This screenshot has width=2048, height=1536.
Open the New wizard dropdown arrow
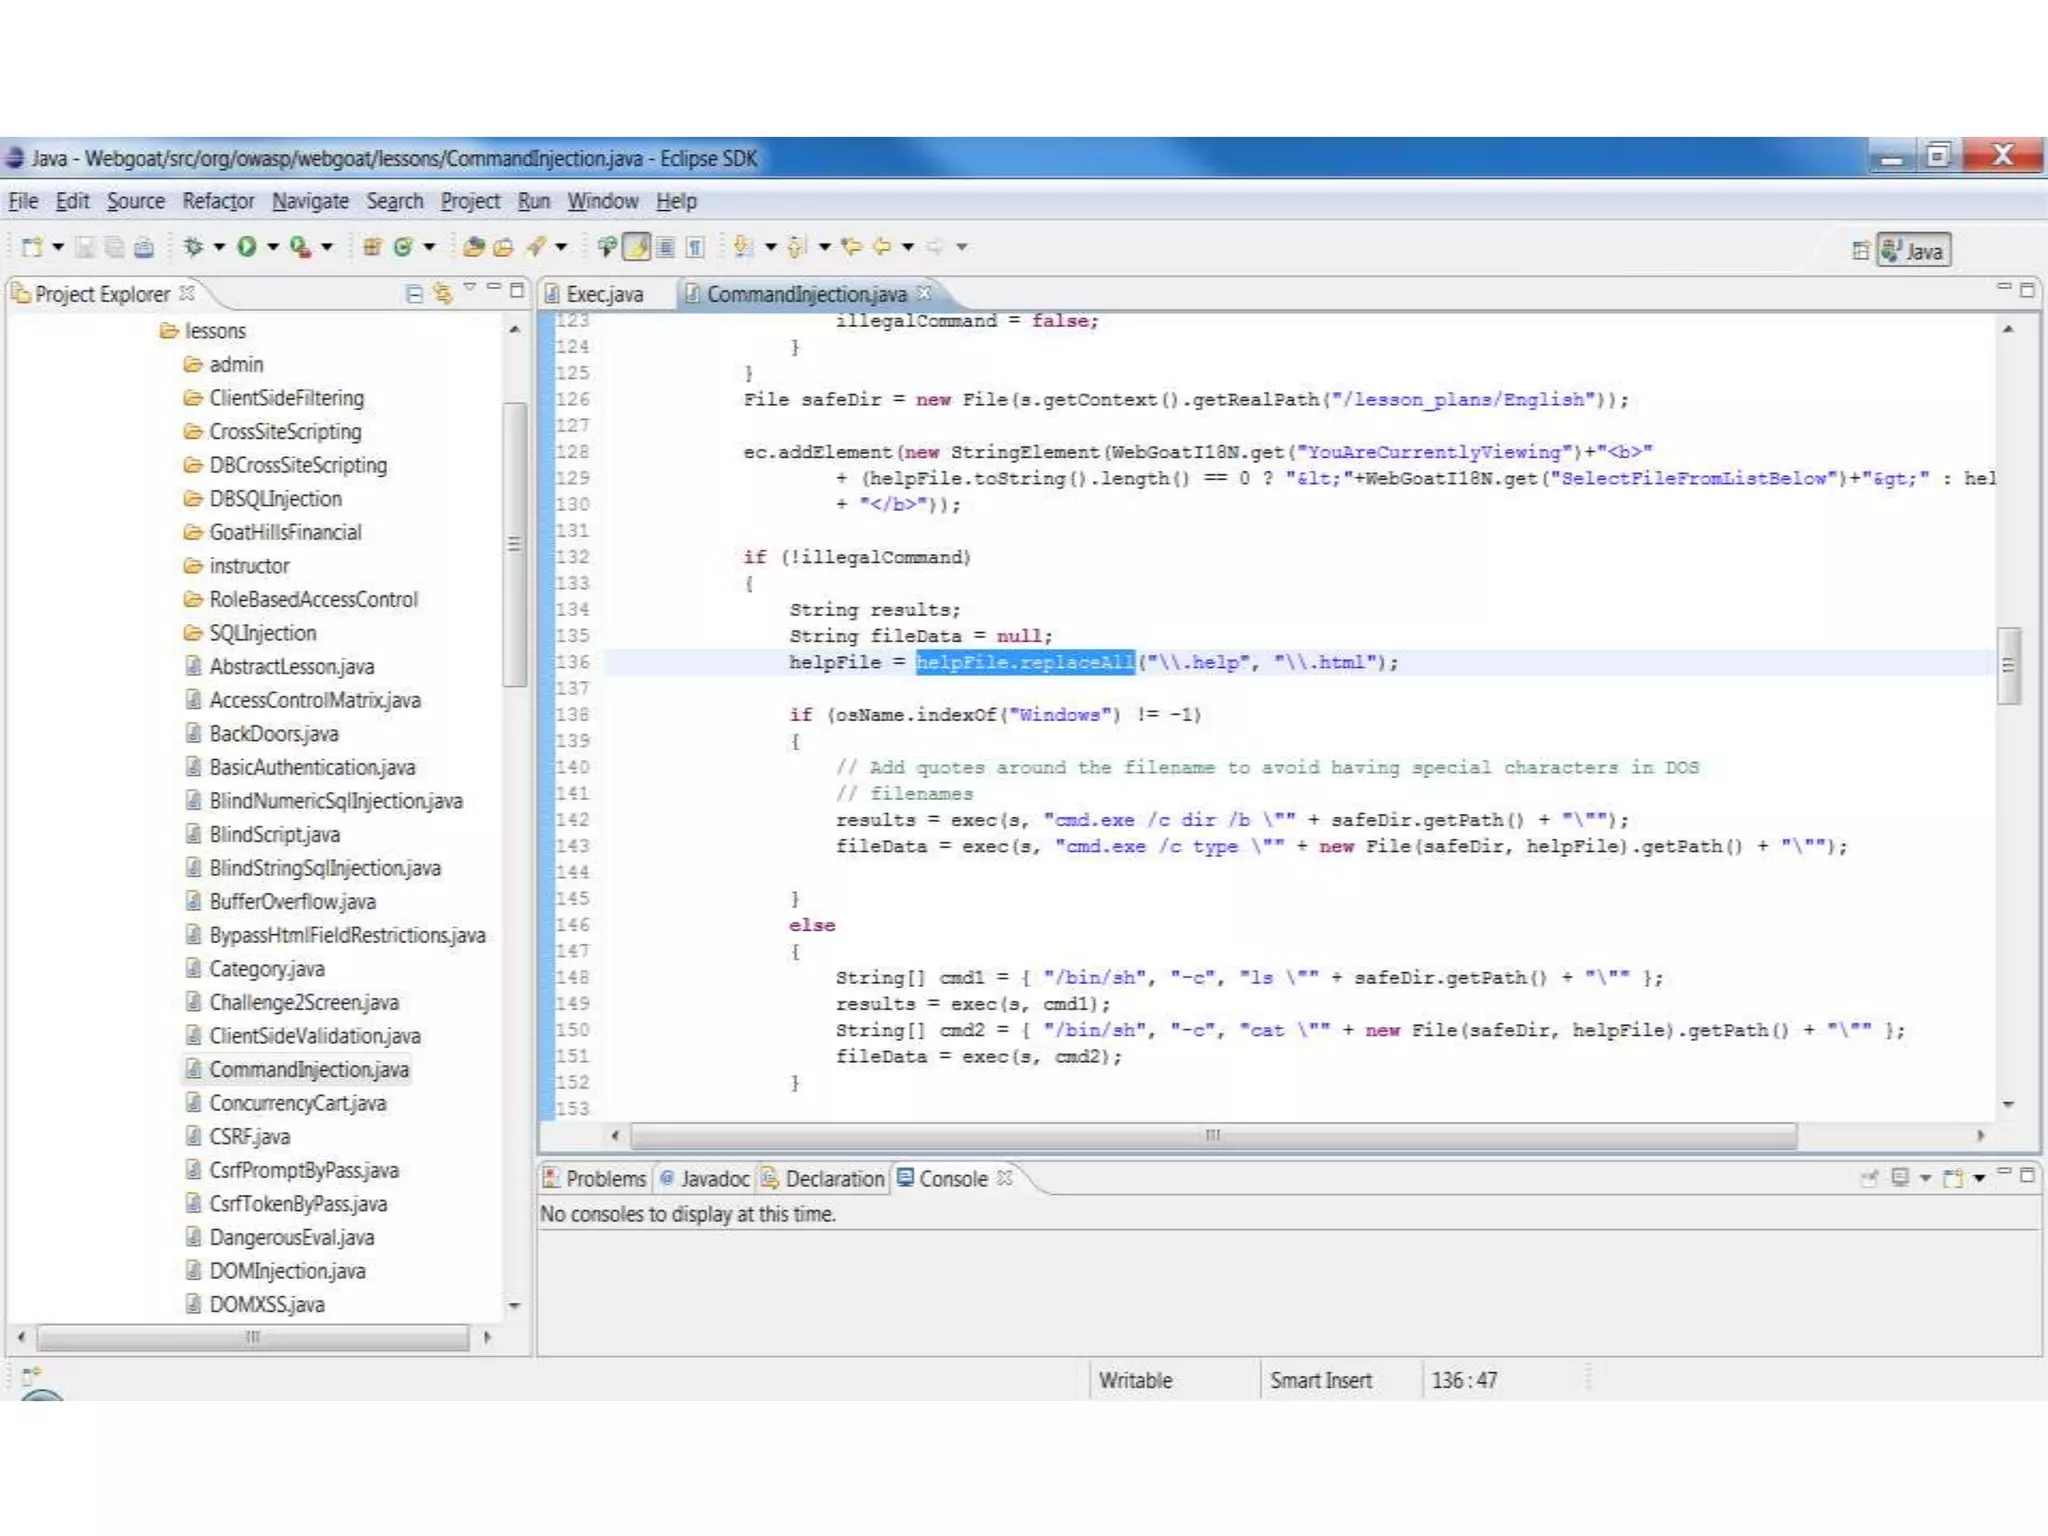[58, 246]
